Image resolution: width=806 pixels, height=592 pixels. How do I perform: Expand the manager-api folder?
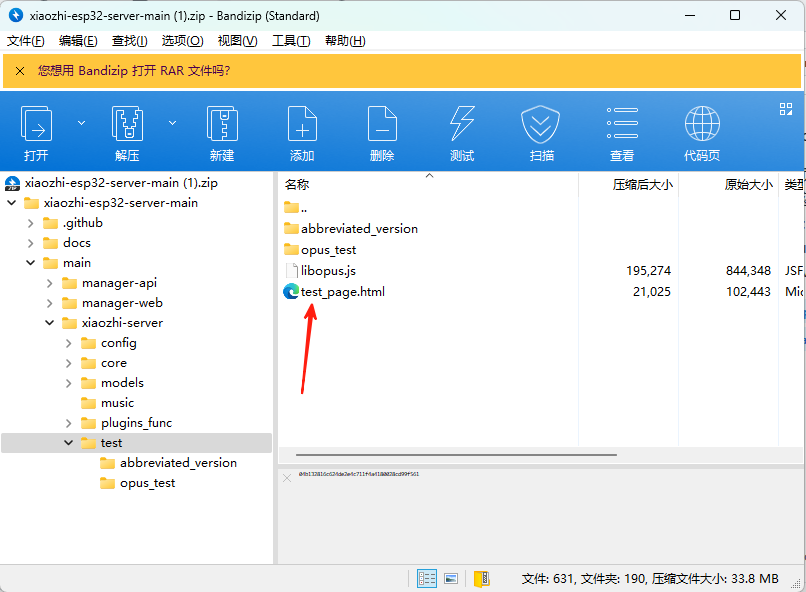click(x=49, y=283)
